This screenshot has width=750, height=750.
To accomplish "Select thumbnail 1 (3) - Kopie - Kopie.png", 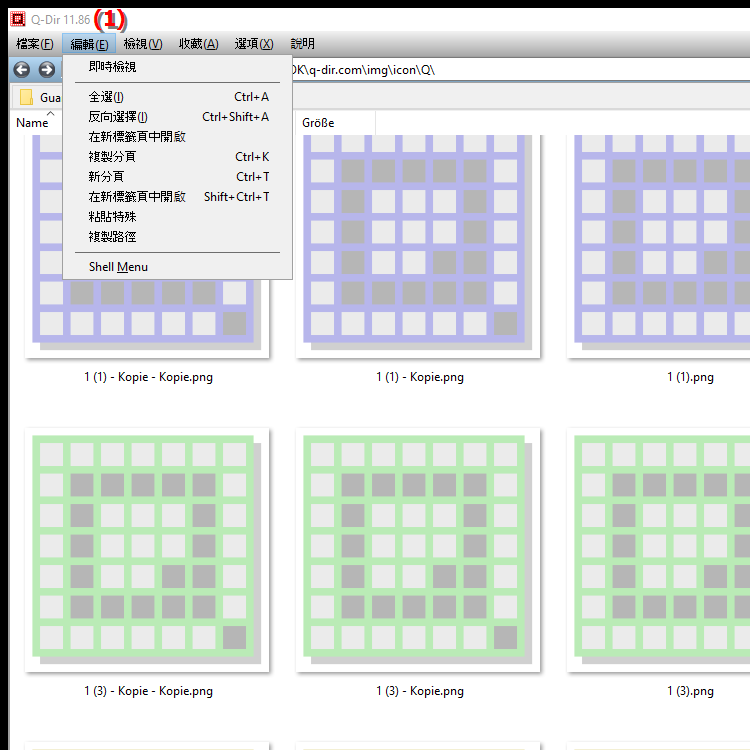I will tap(147, 550).
